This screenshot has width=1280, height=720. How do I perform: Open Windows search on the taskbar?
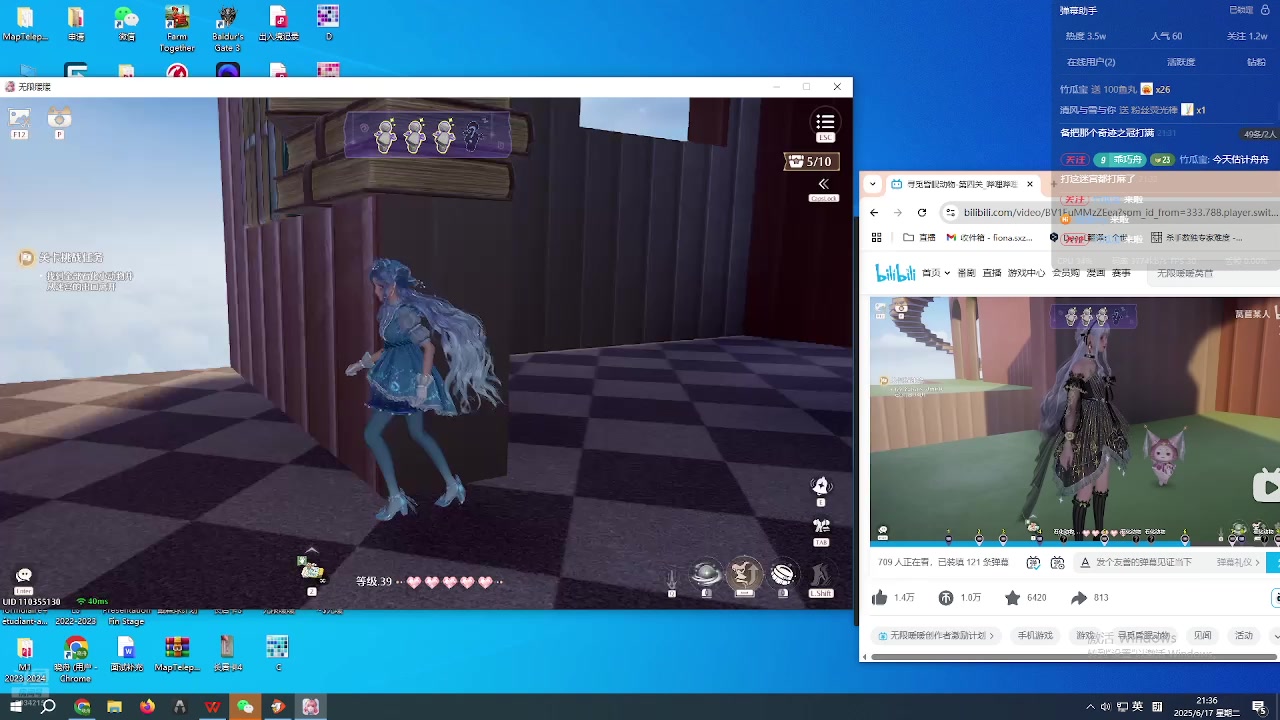tap(48, 707)
